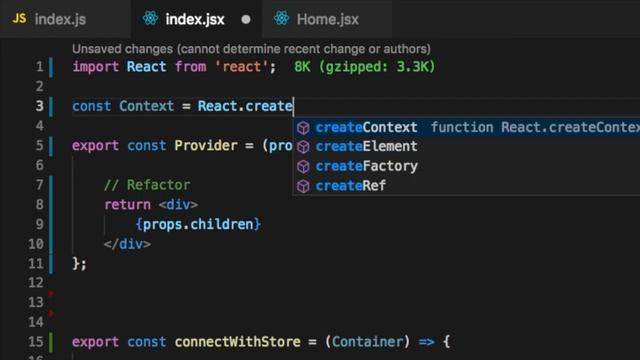The height and width of the screenshot is (360, 640).
Task: Open the Home.jsx tab
Action: point(327,19)
